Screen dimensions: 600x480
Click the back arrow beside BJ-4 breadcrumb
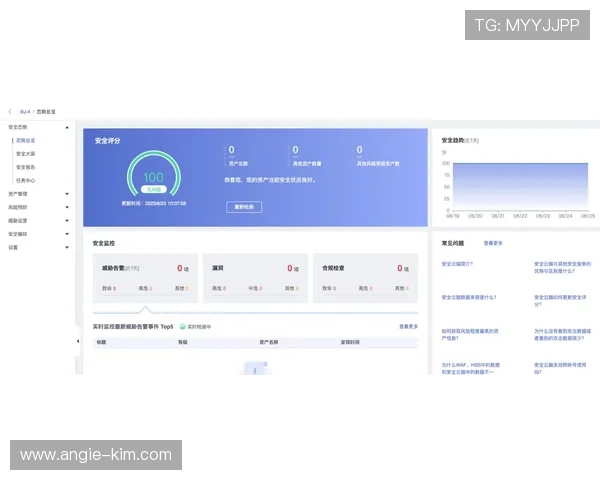(x=10, y=112)
